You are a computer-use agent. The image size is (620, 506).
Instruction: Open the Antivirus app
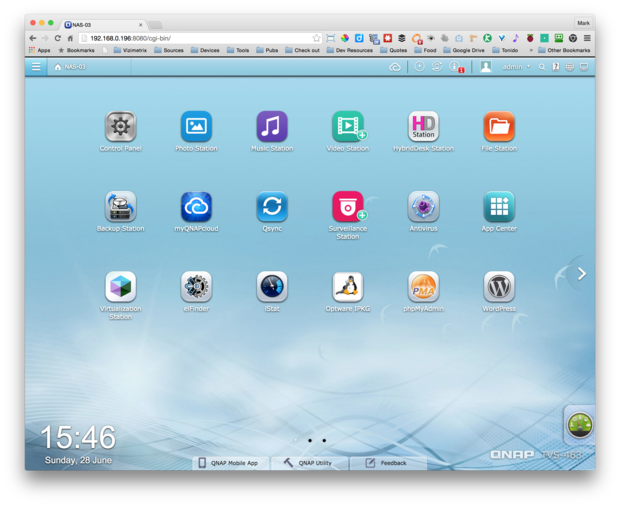pos(423,206)
